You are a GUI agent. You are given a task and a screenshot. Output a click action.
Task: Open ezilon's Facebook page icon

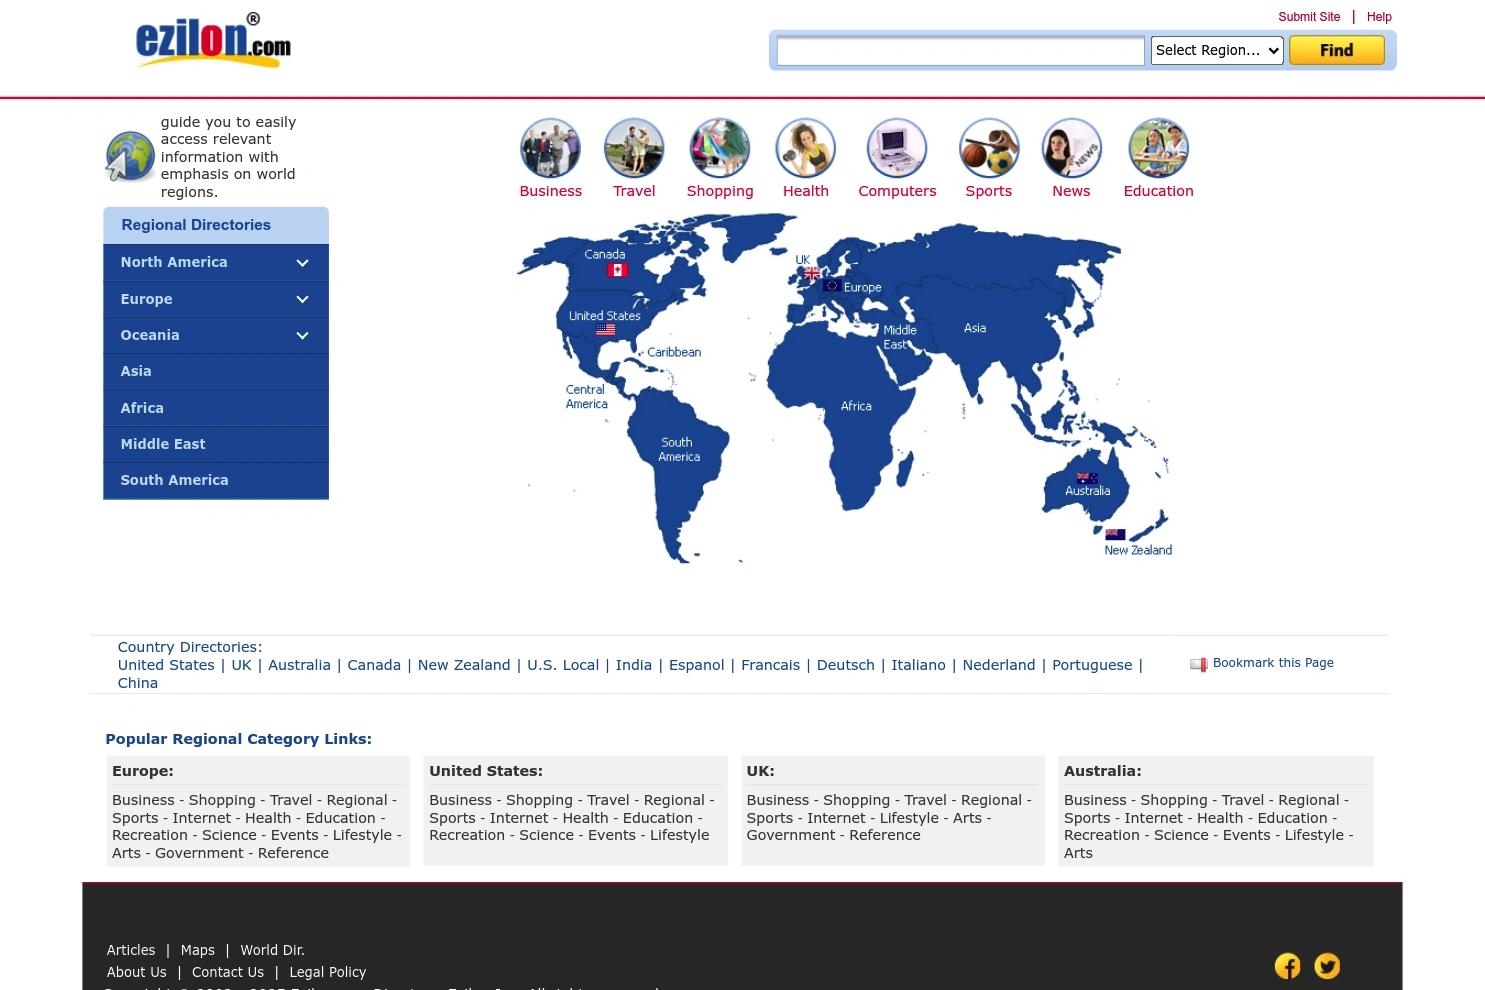point(1287,965)
